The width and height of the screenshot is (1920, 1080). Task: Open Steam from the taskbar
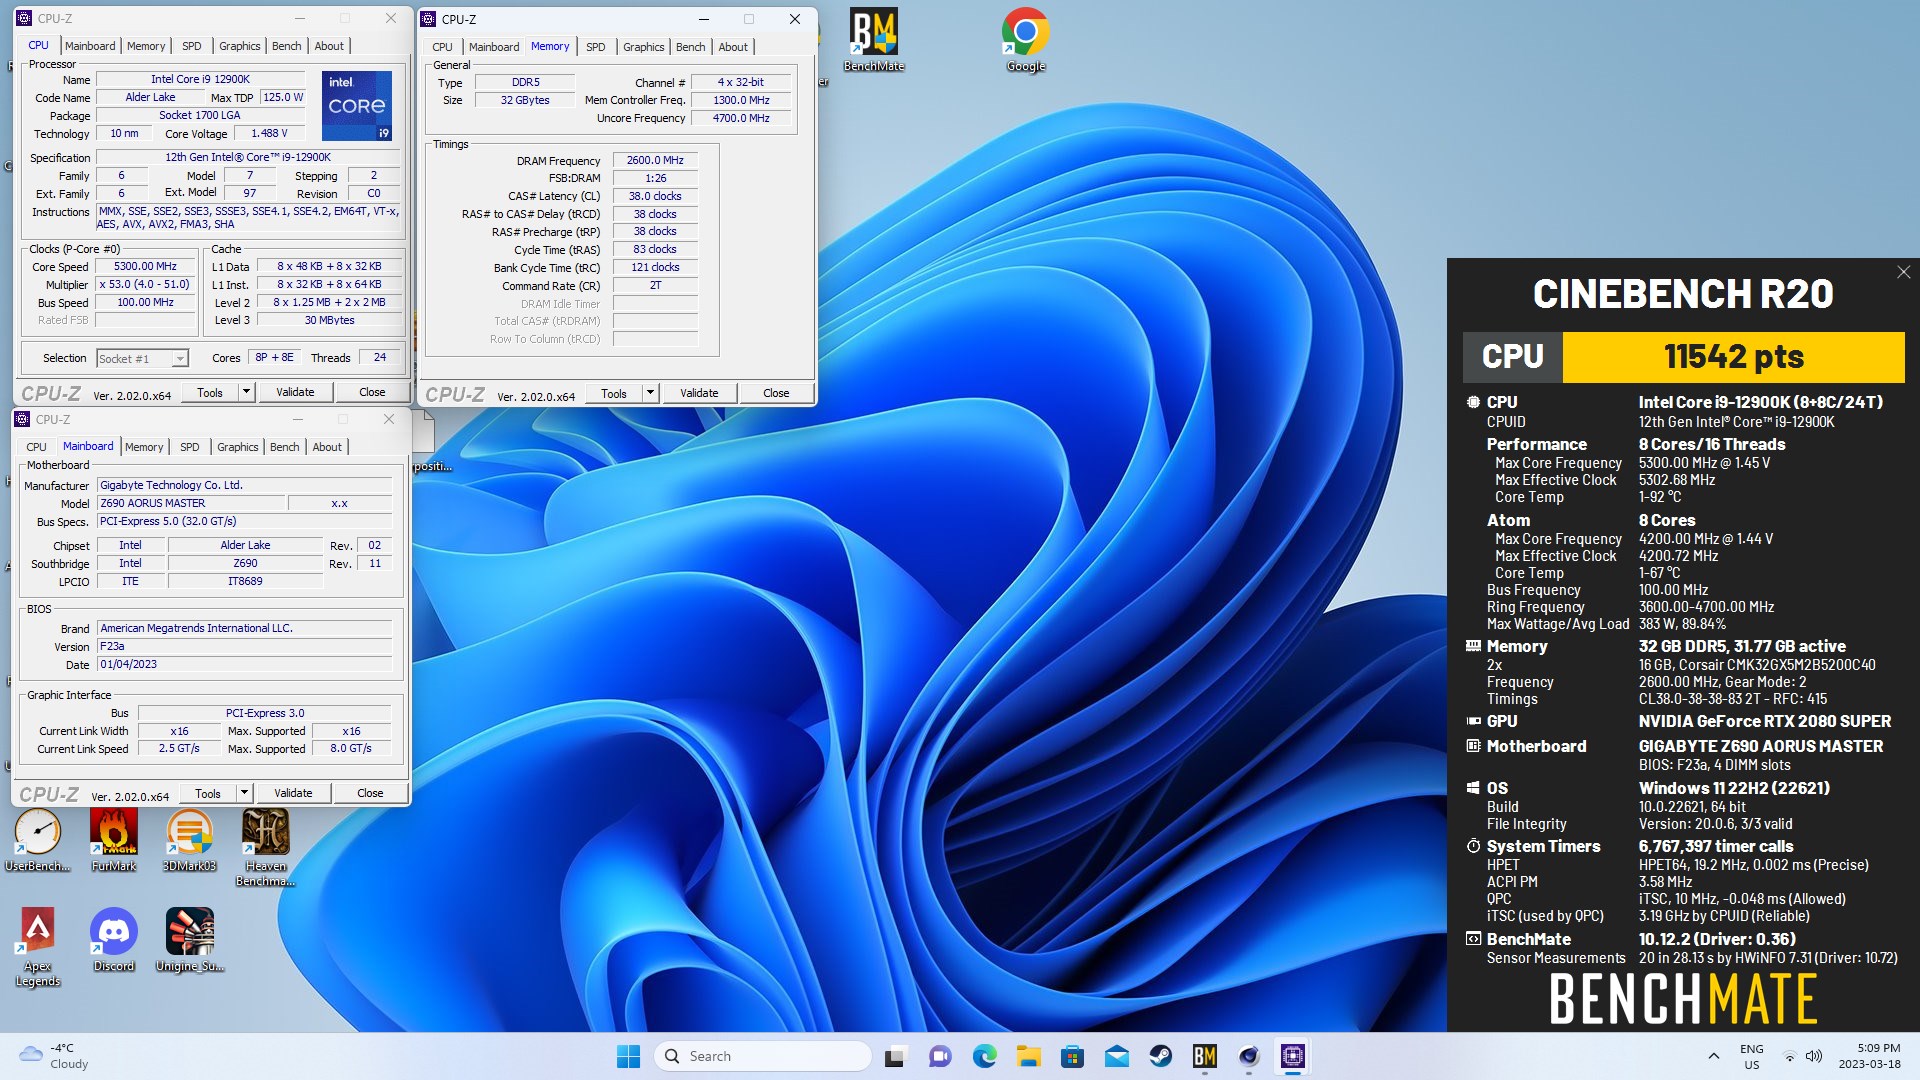point(1160,1056)
